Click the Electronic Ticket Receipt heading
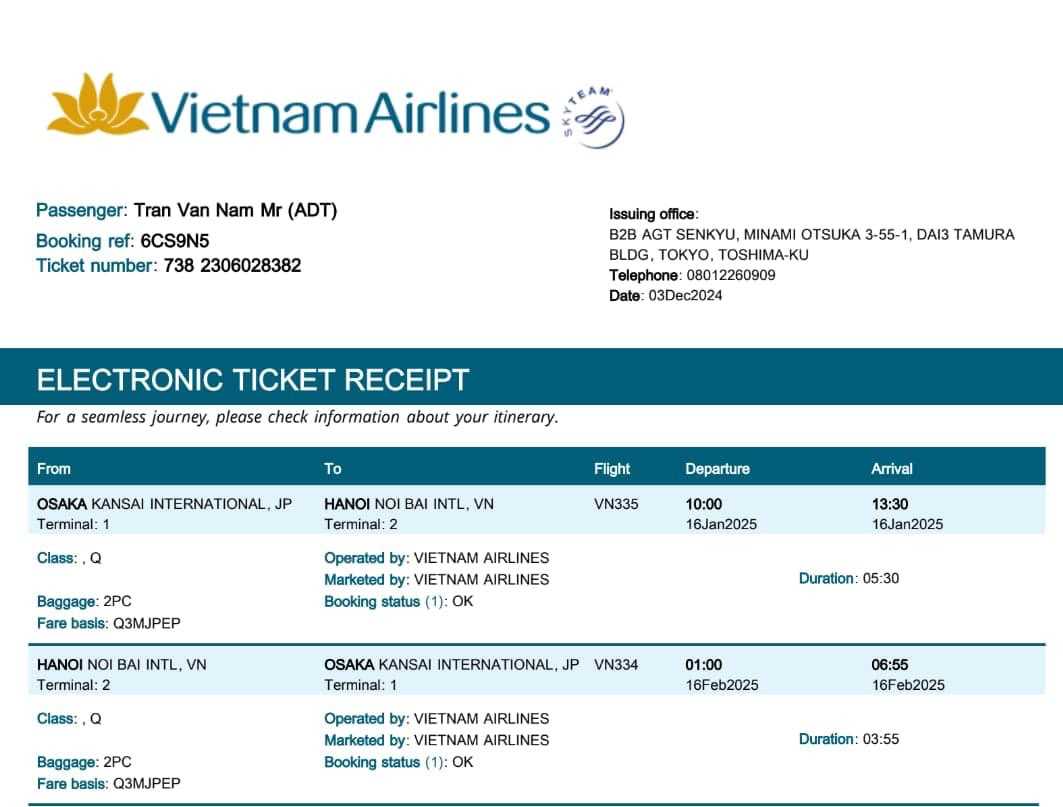 point(253,380)
